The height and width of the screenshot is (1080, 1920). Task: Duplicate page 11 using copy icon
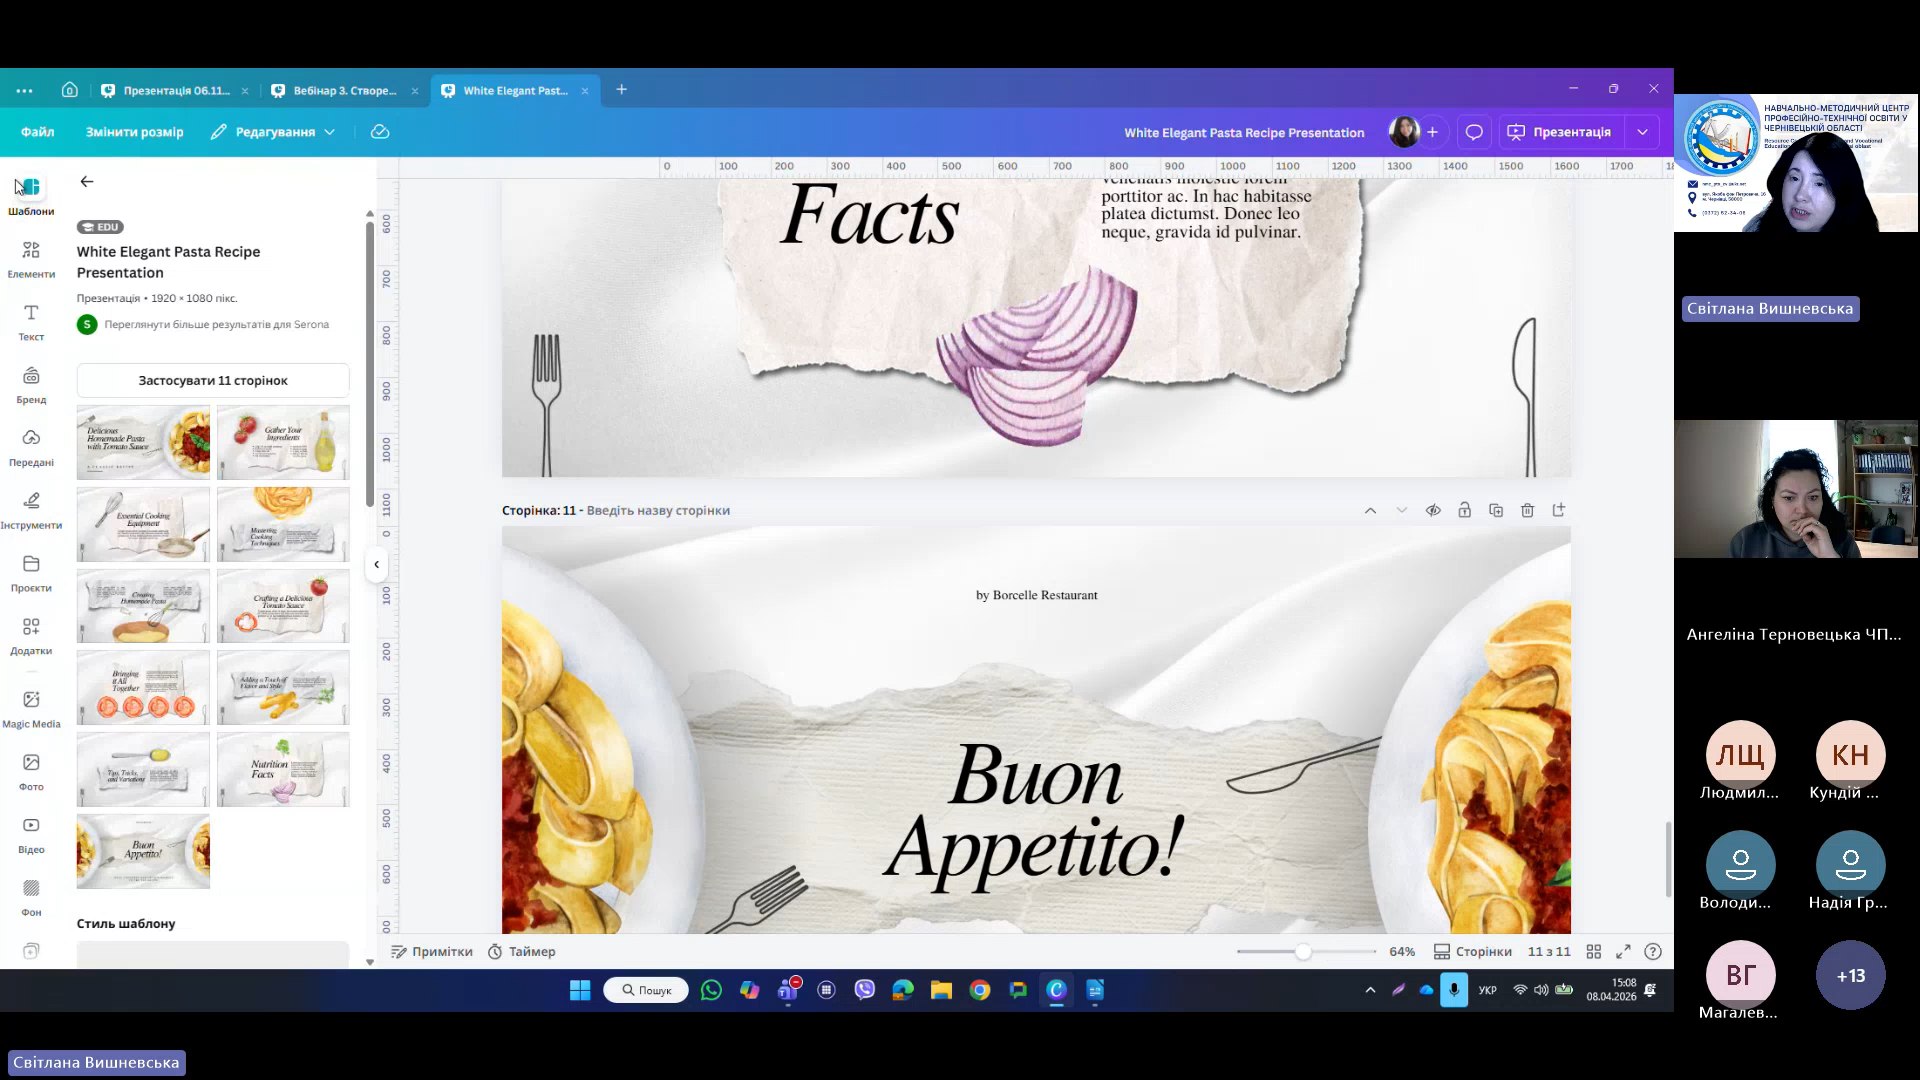click(1496, 510)
